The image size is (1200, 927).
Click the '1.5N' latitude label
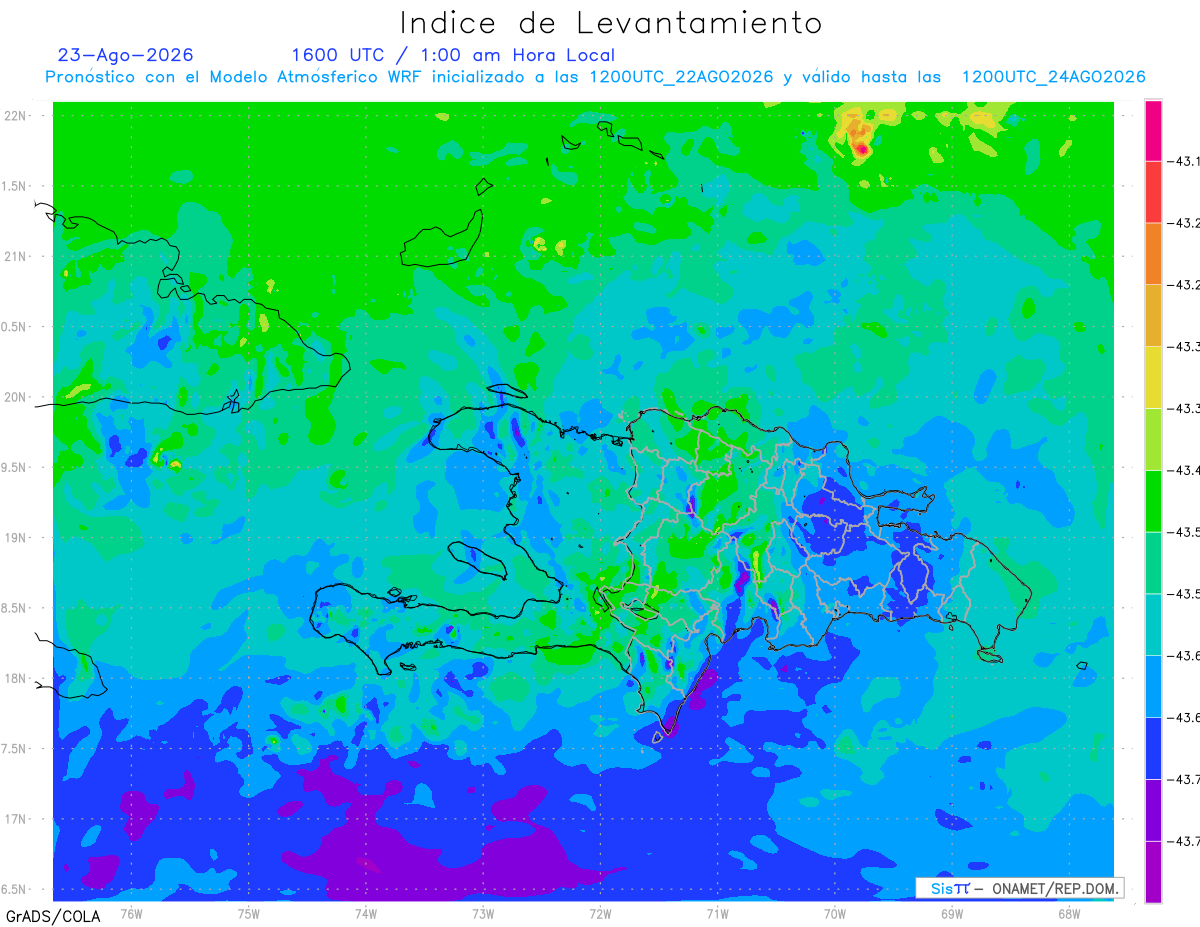16,187
